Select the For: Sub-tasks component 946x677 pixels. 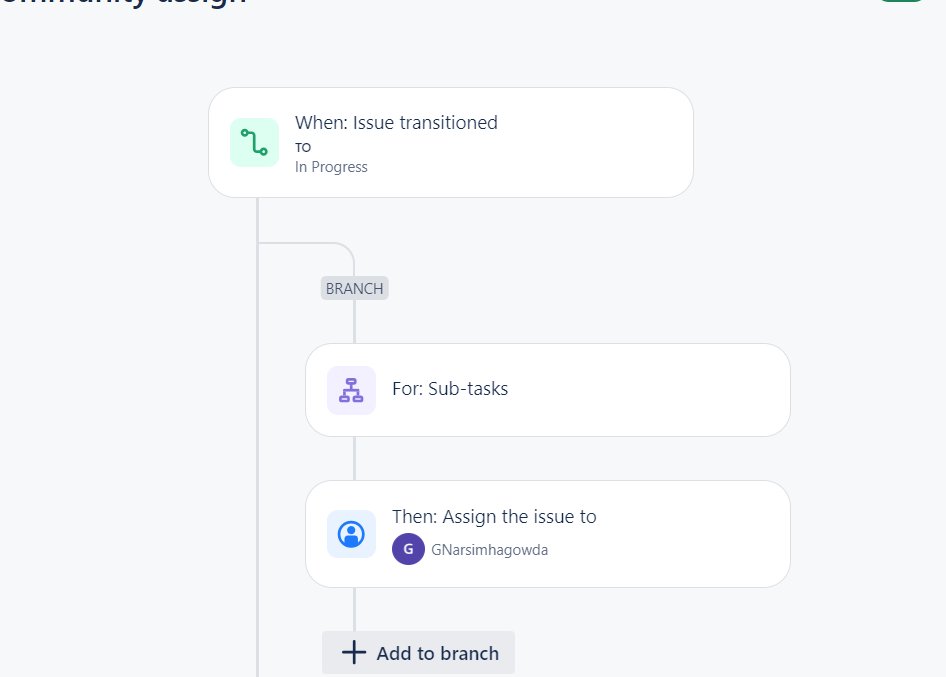pos(548,390)
